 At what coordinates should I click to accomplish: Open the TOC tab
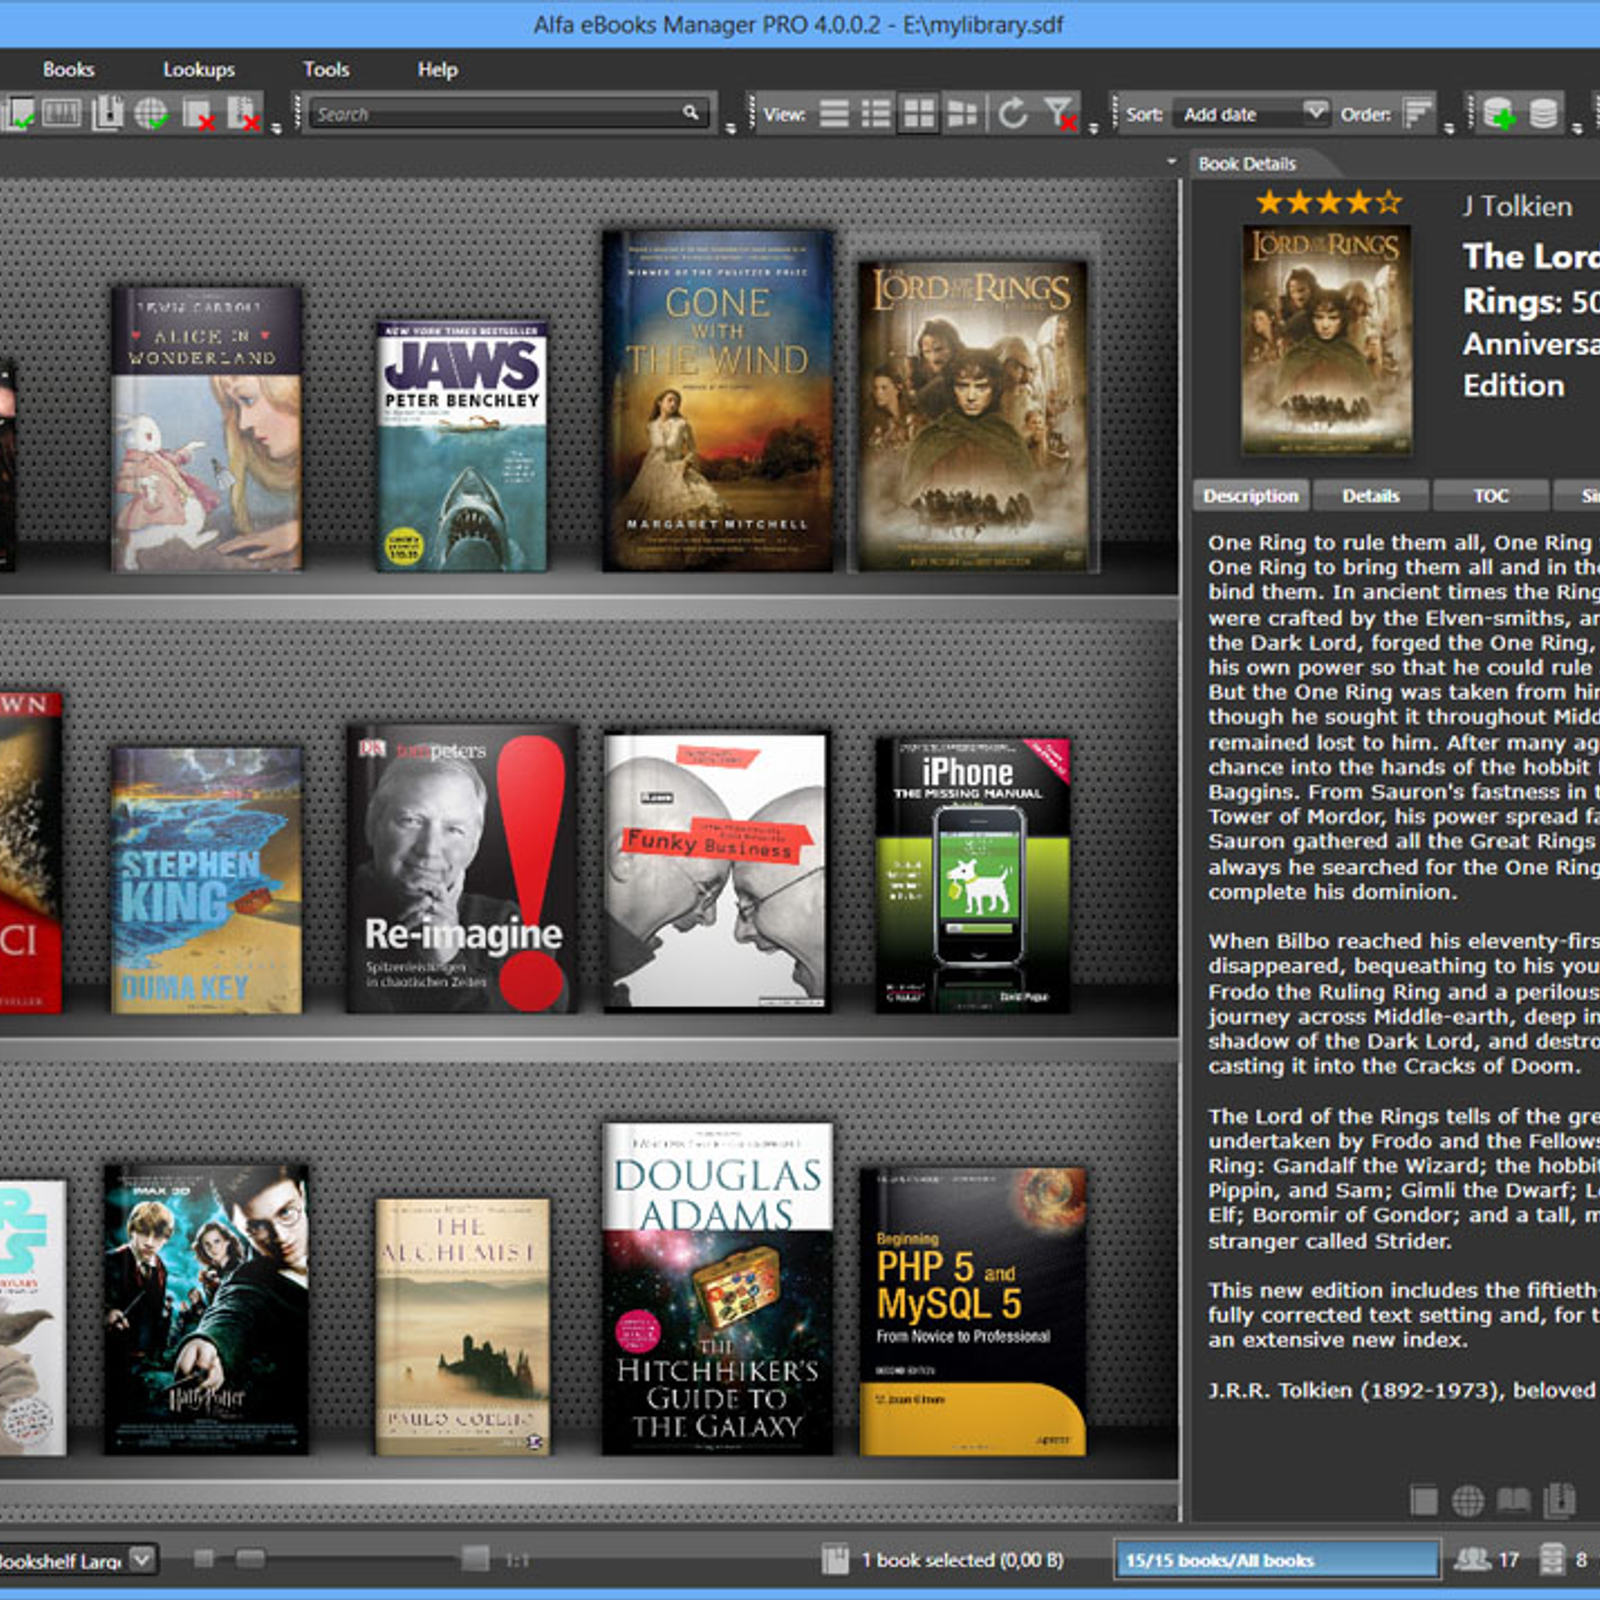pyautogui.click(x=1490, y=496)
